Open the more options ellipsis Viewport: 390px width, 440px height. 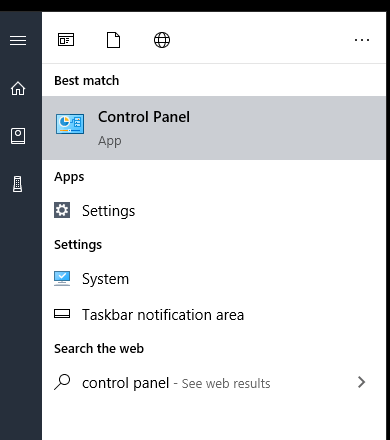point(362,40)
